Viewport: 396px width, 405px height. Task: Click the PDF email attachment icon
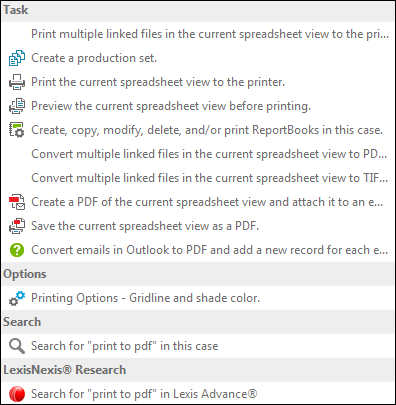tap(17, 202)
